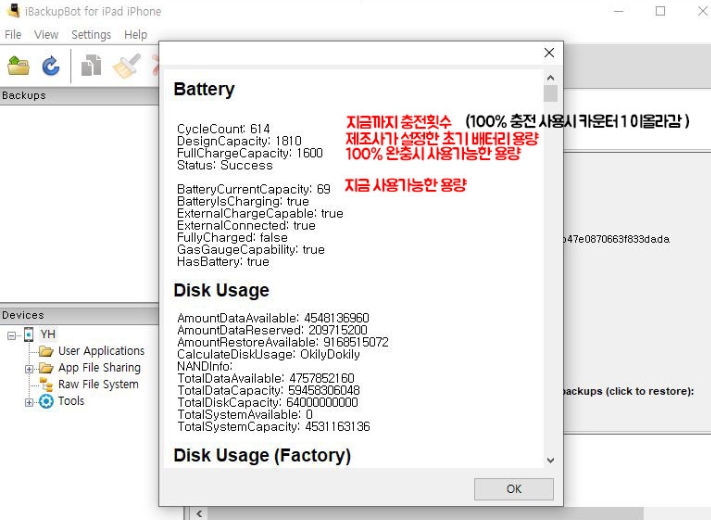Minimize the iBackupBot window
Image resolution: width=711 pixels, height=520 pixels.
[618, 11]
